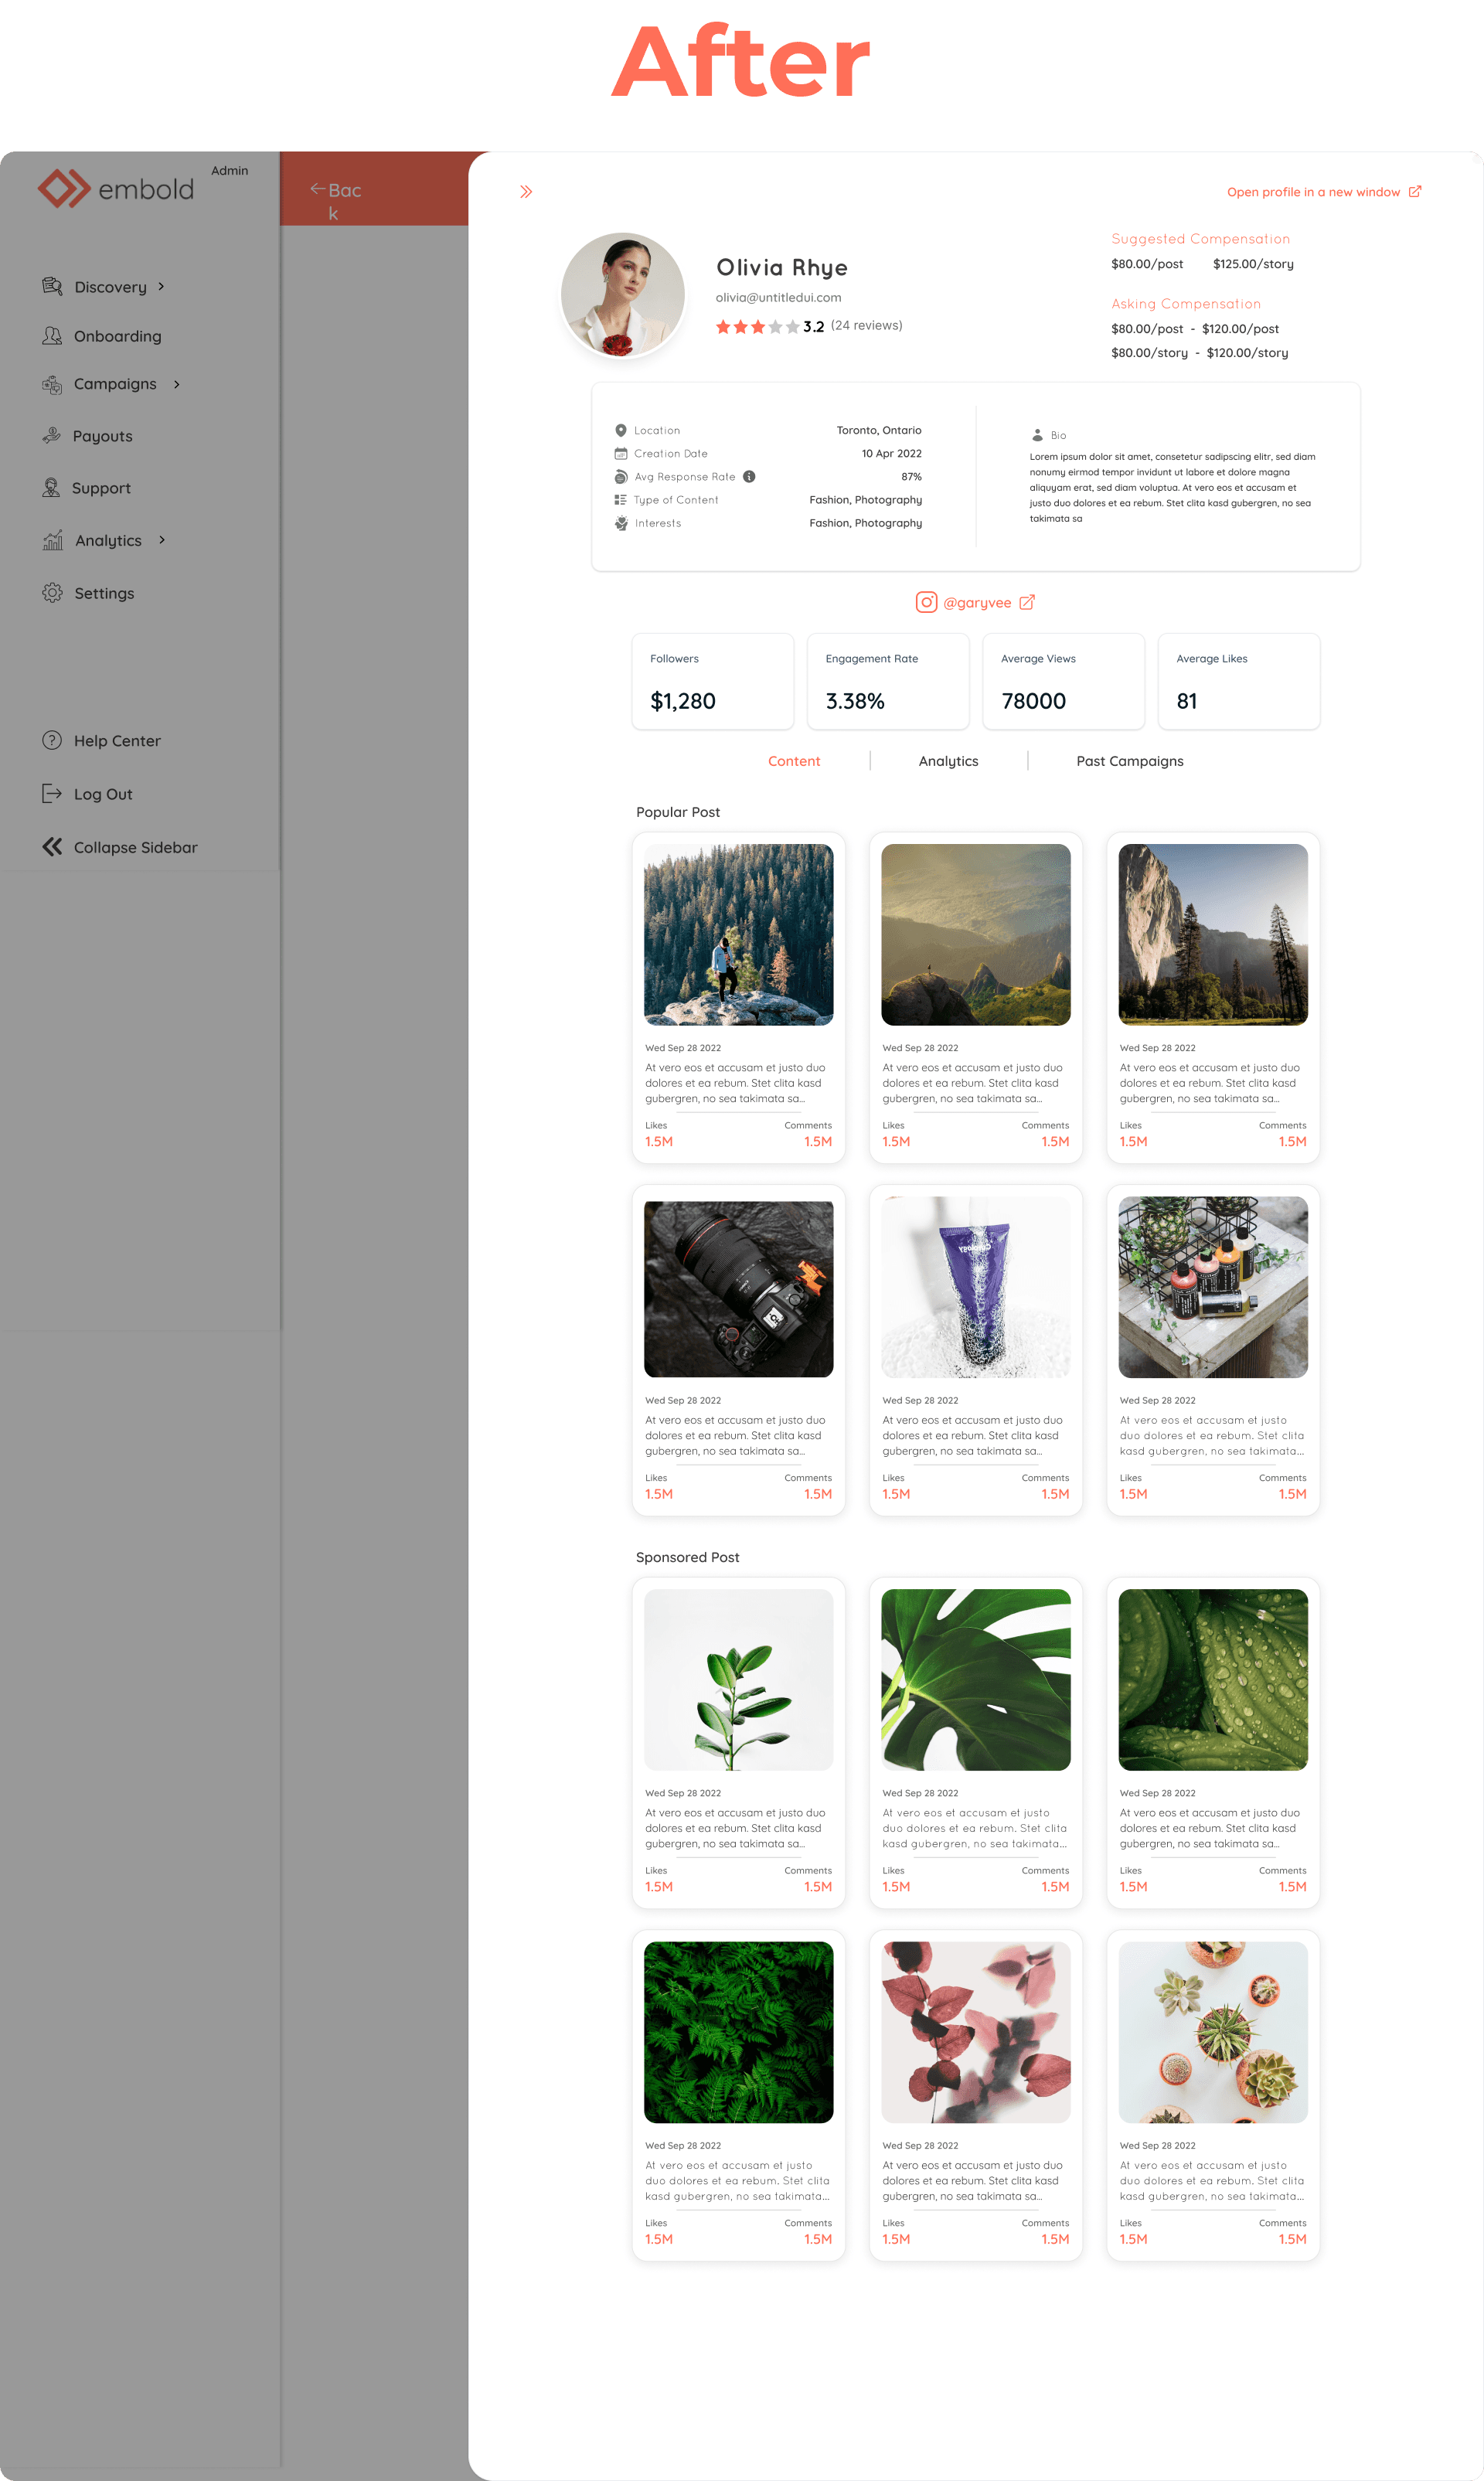
Task: Expand the Discovery submenu chevron
Action: [x=161, y=286]
